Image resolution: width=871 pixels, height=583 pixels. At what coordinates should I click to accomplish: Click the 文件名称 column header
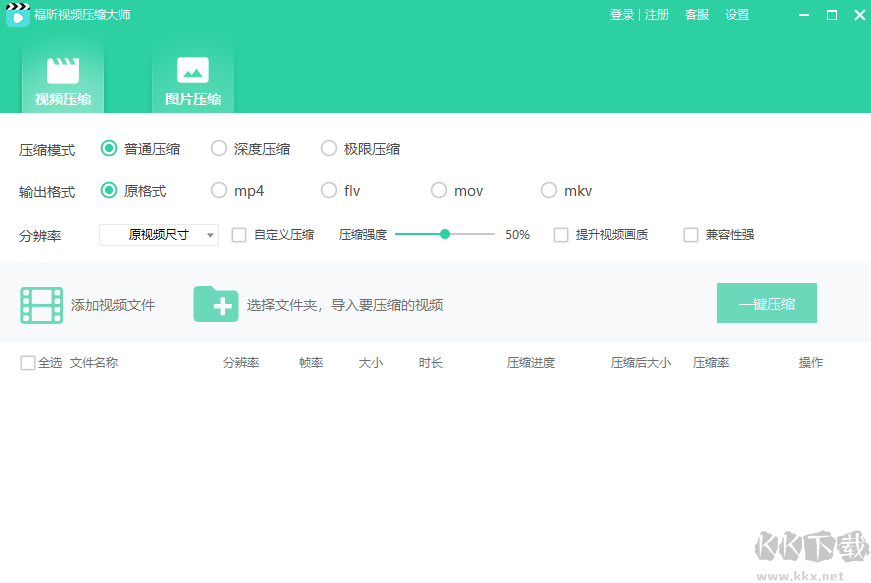pyautogui.click(x=94, y=363)
